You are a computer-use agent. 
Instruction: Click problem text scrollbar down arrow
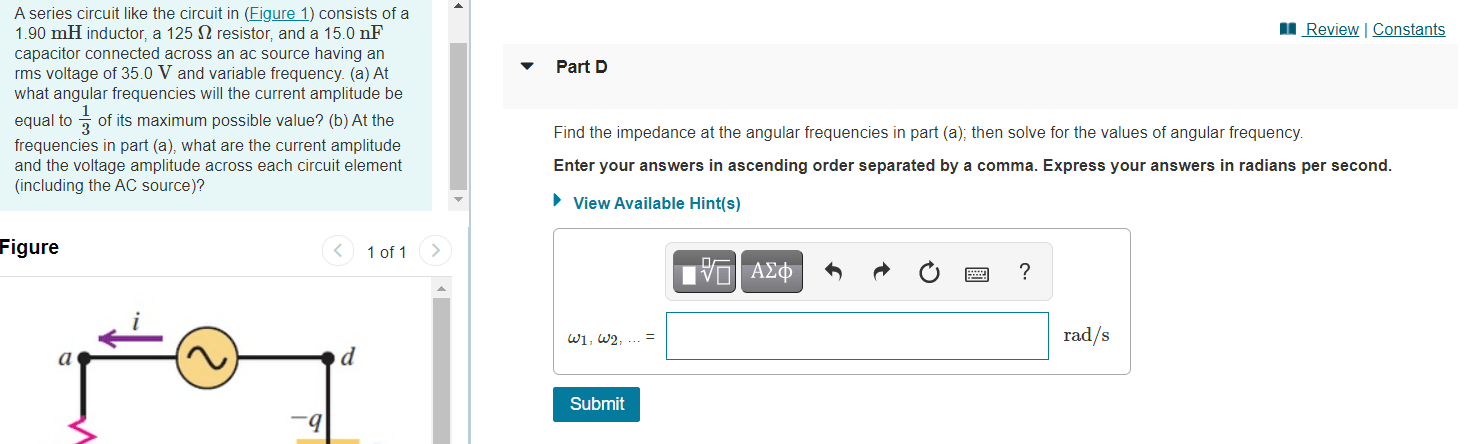point(458,199)
